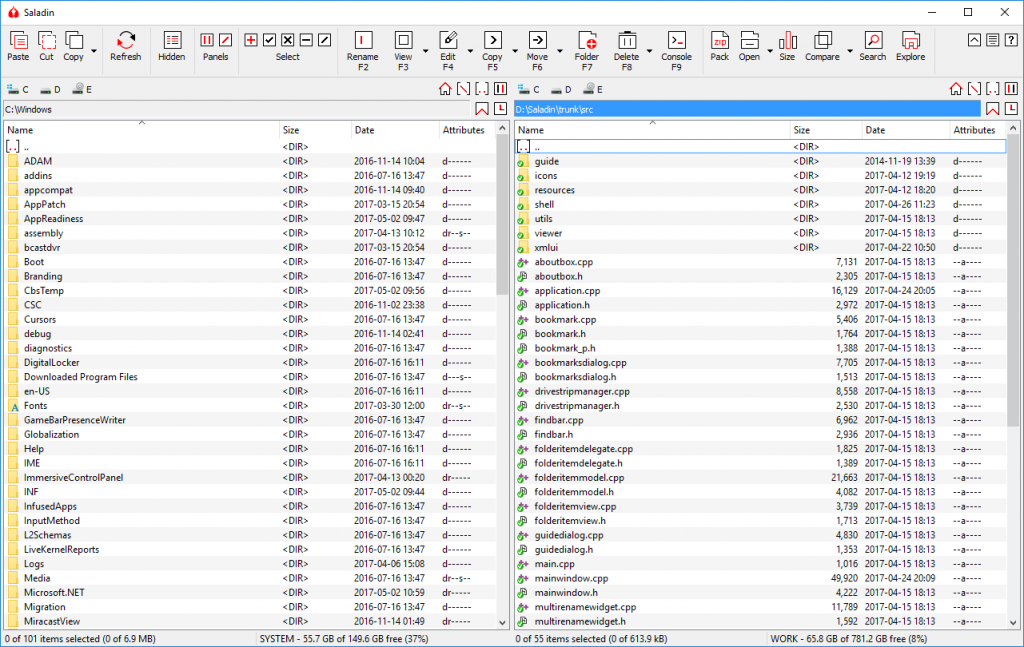Click the Select All checkmark icon
Viewport: 1024px width, 647px height.
(269, 40)
